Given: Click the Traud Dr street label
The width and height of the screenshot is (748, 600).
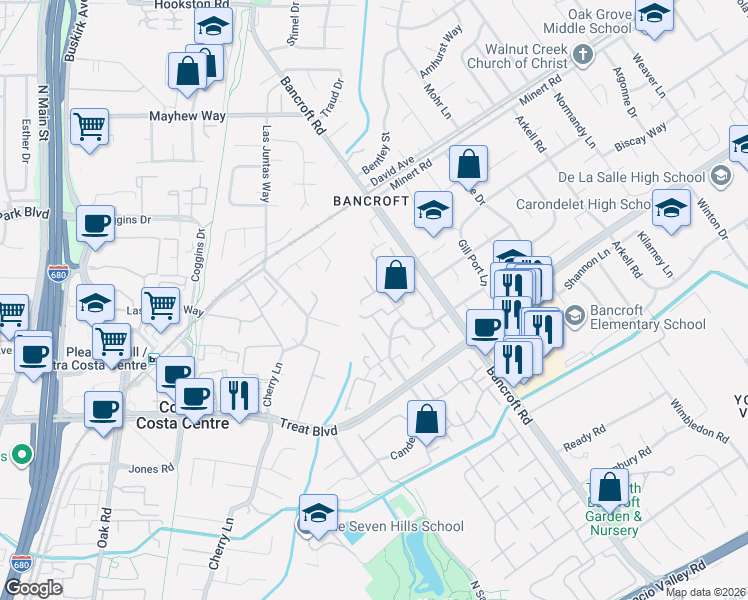Looking at the screenshot, I should click(332, 98).
